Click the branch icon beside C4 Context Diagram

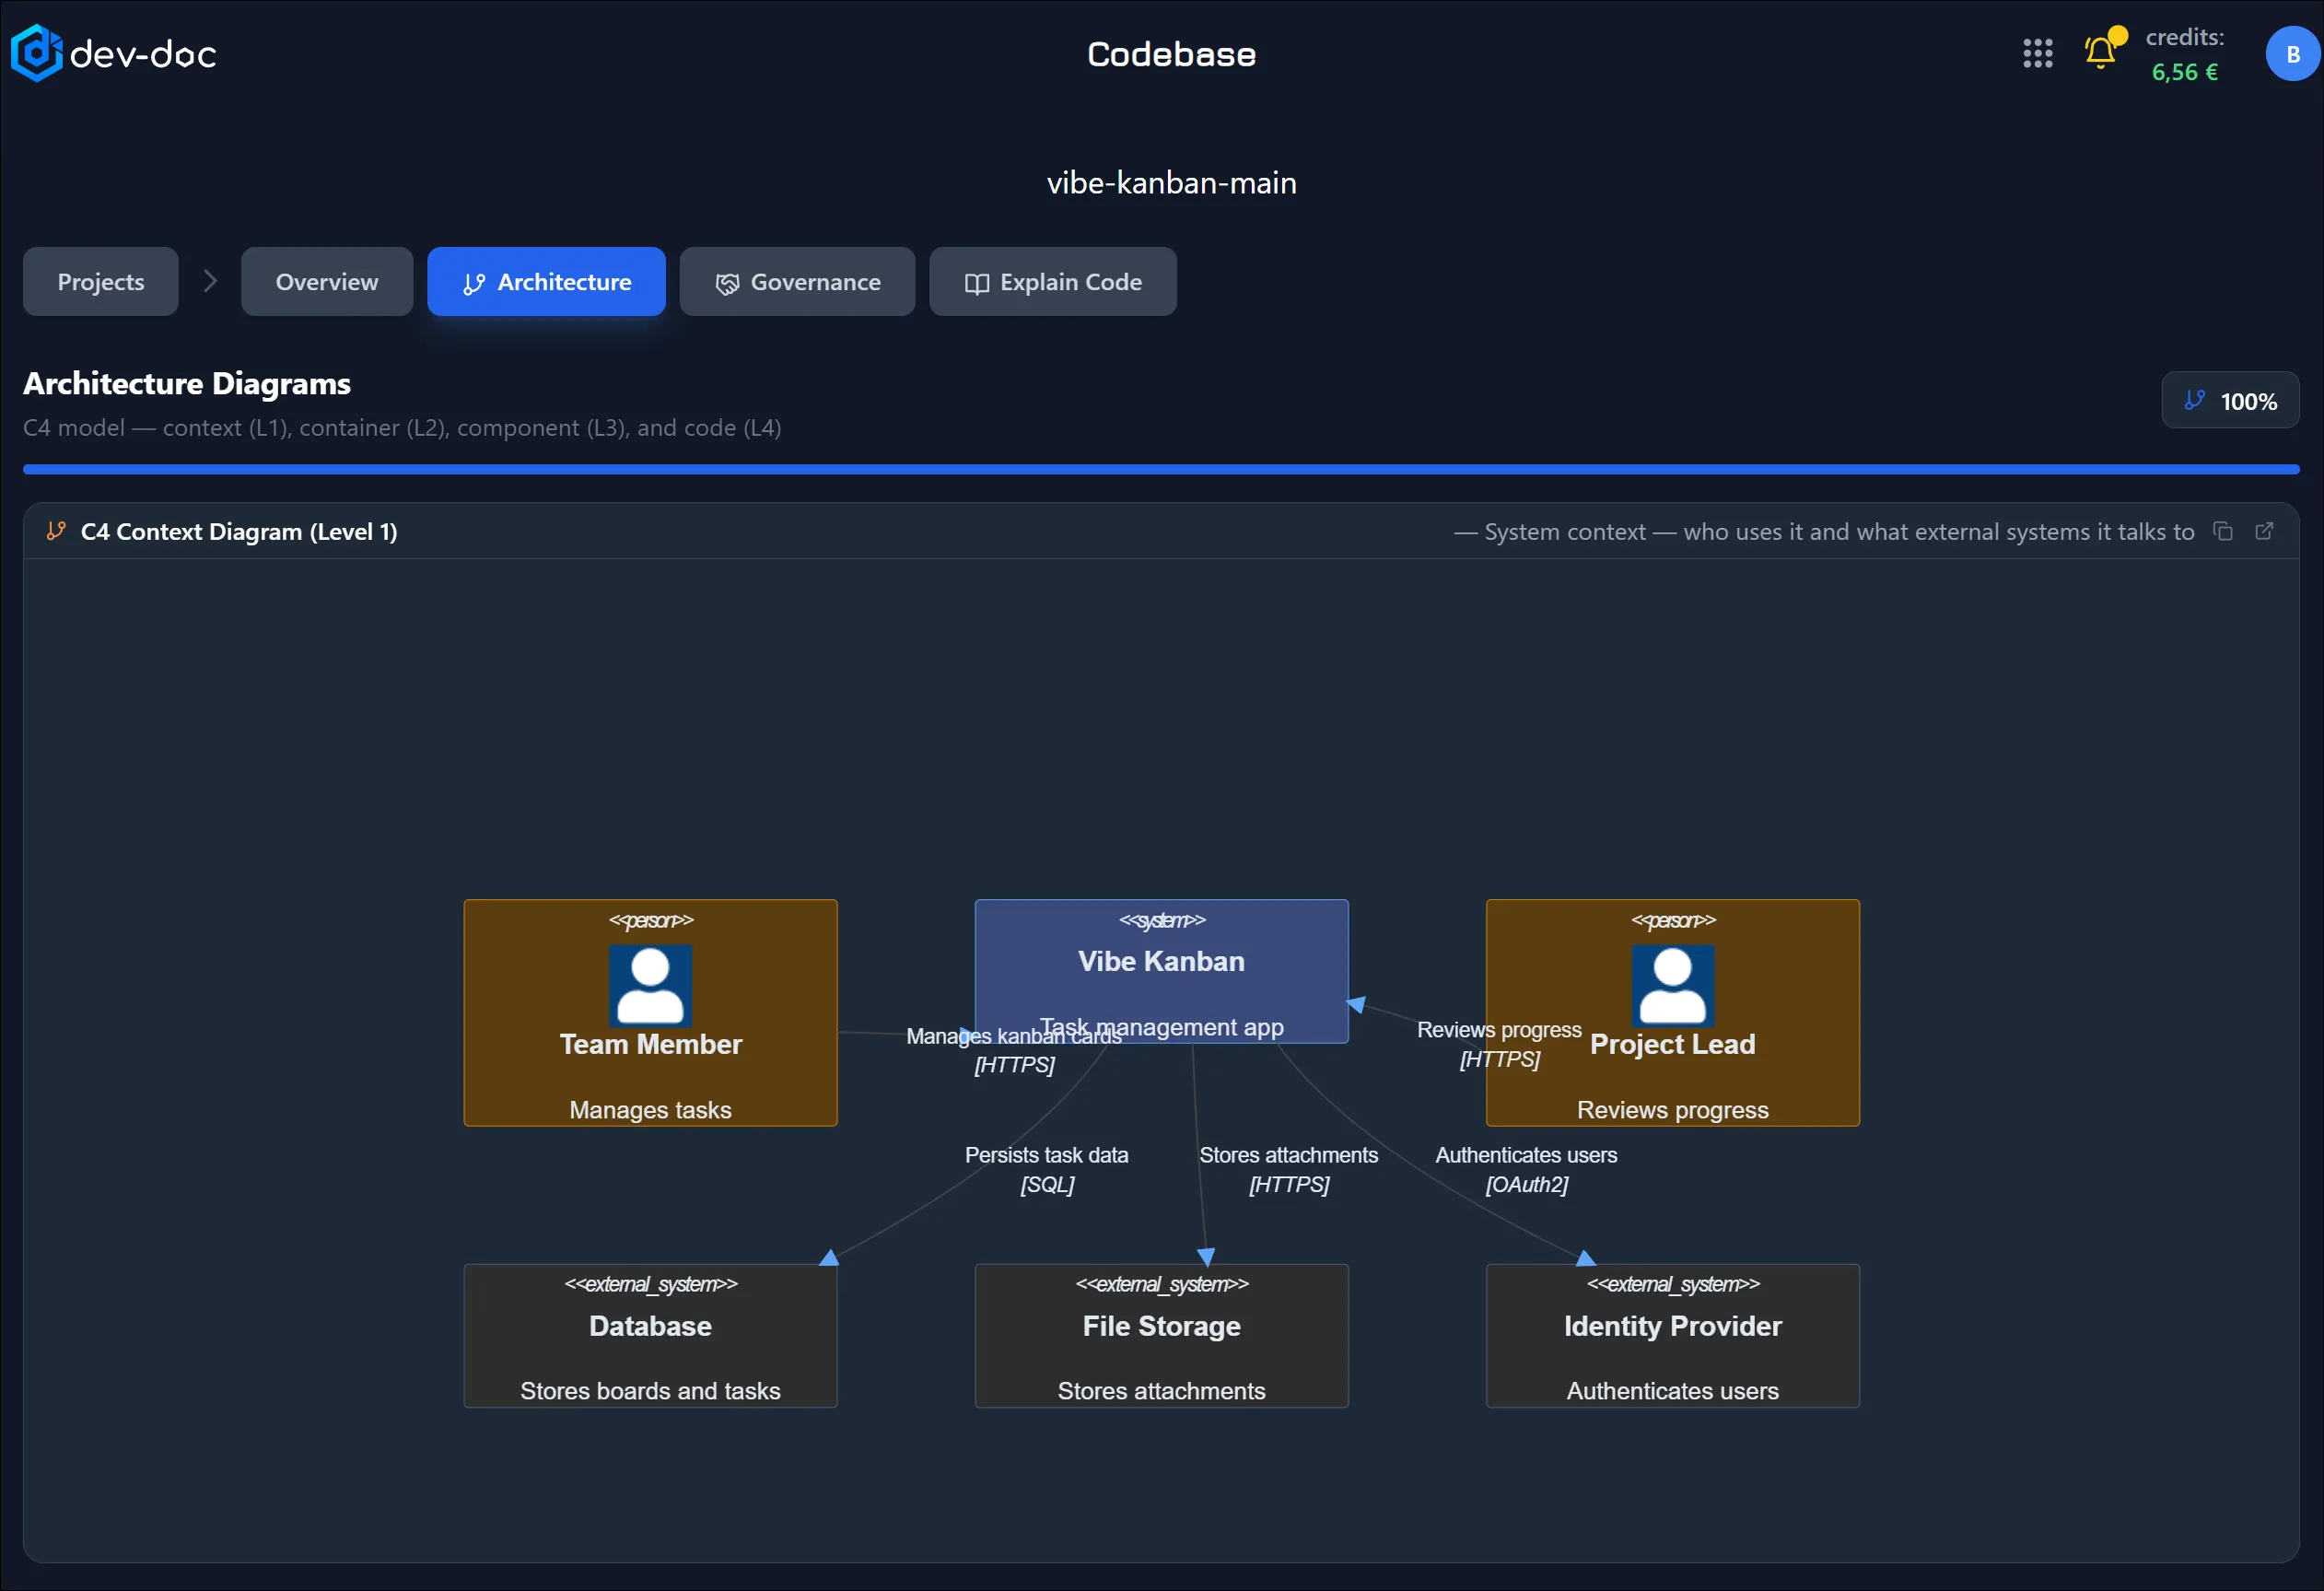coord(56,531)
